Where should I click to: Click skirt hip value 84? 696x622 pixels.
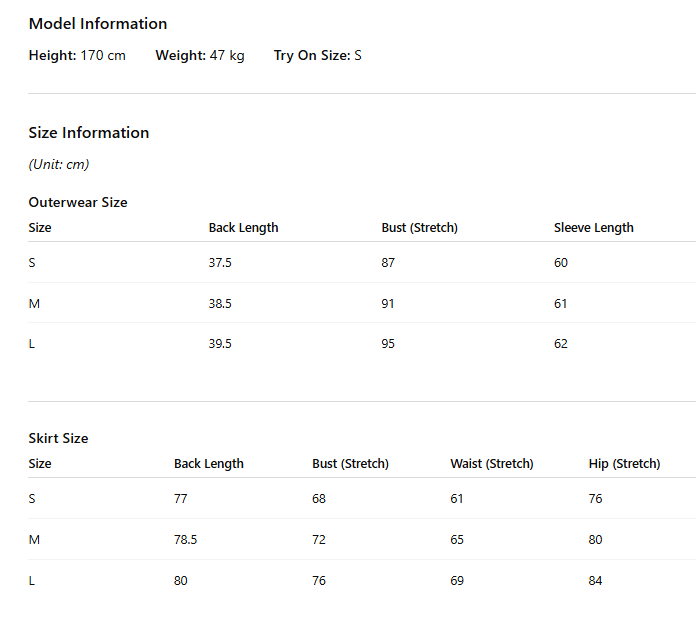(x=595, y=581)
